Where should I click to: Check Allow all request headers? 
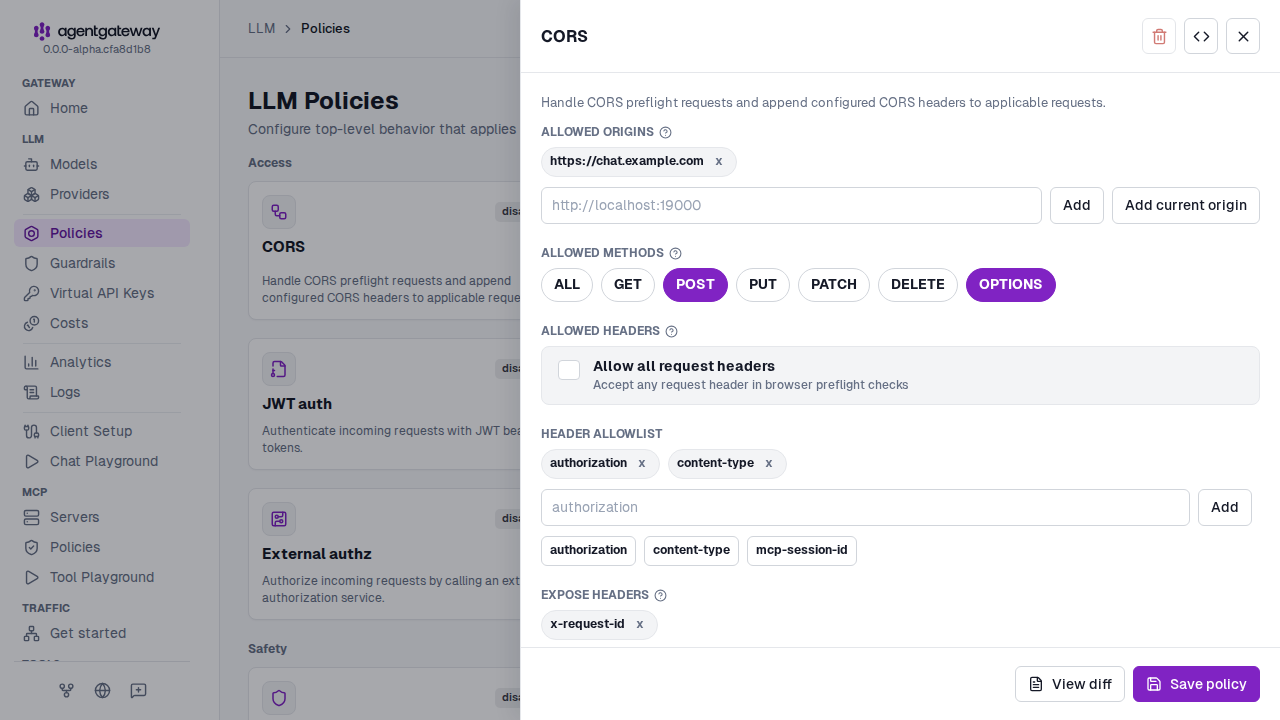click(x=569, y=370)
